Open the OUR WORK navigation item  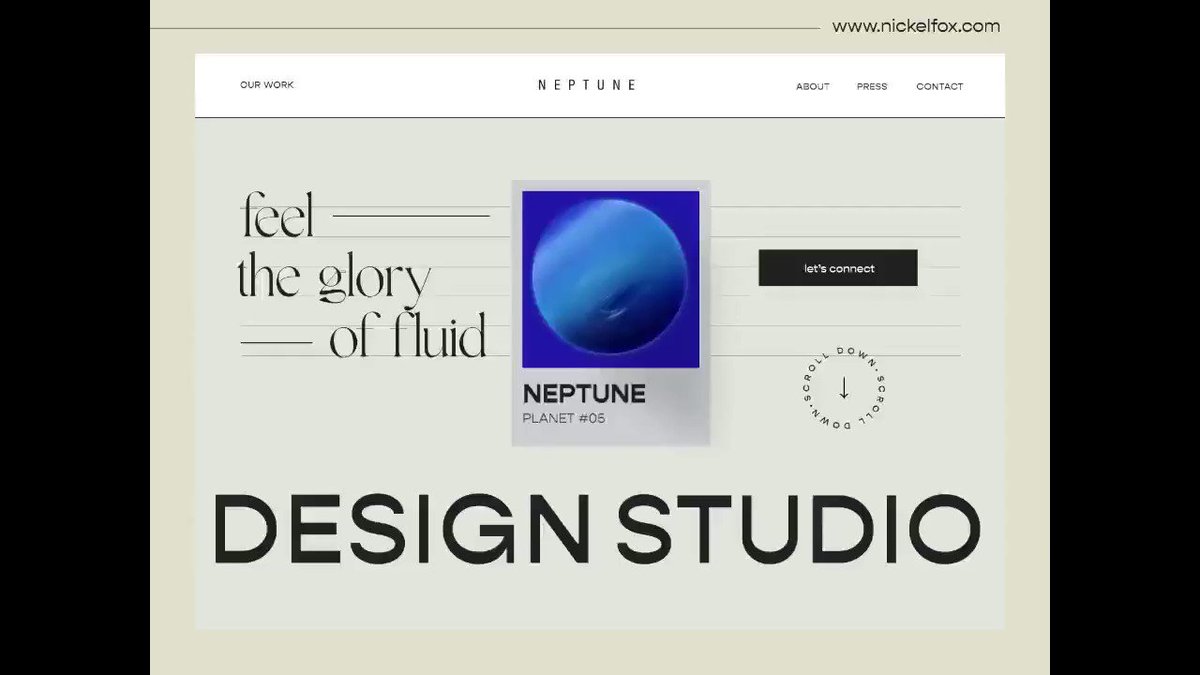point(266,85)
